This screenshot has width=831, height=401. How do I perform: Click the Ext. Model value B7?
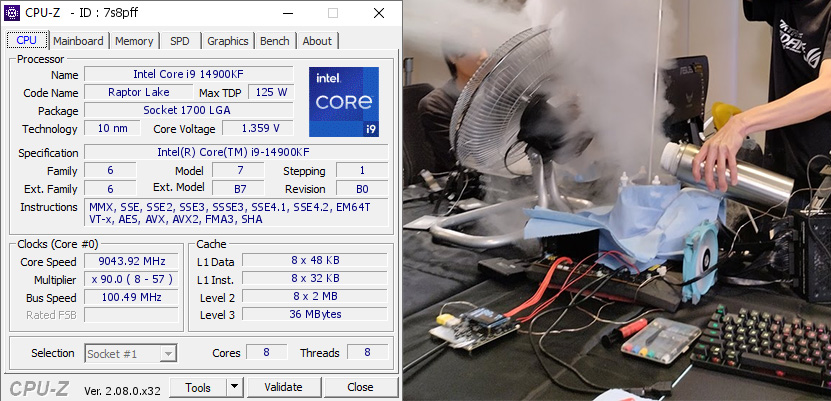click(x=238, y=189)
